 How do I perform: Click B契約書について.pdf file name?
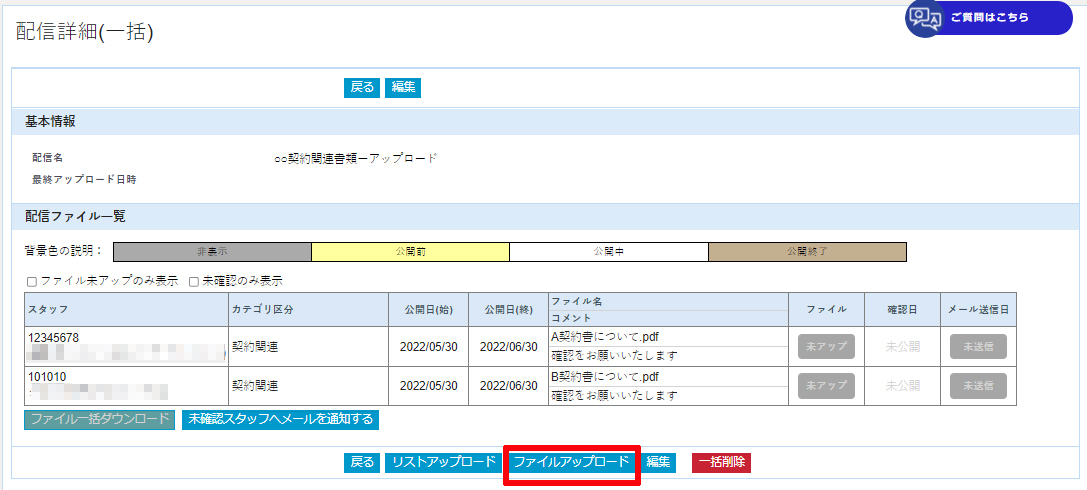pos(605,377)
